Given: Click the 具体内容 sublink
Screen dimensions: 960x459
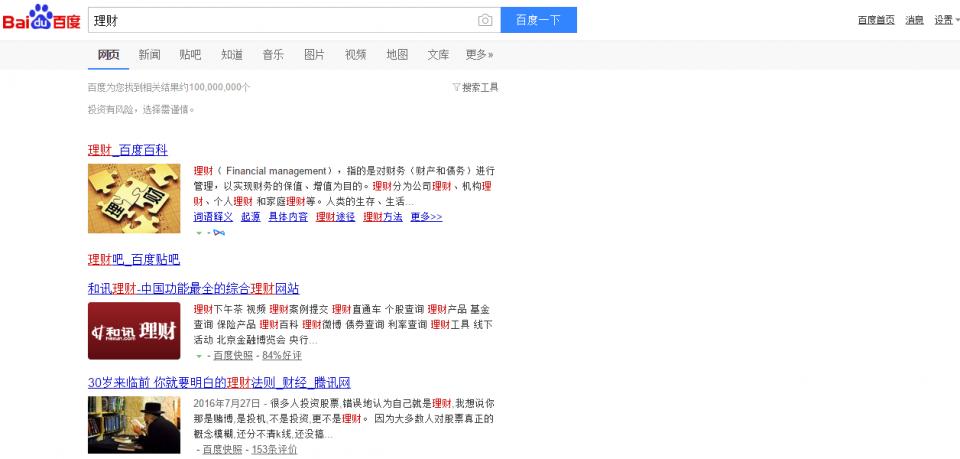Looking at the screenshot, I should 288,217.
